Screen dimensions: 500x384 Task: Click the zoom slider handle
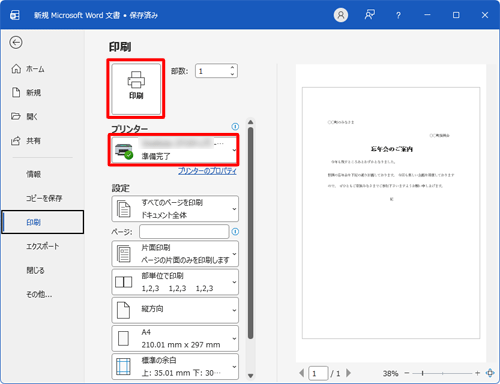pos(422,373)
